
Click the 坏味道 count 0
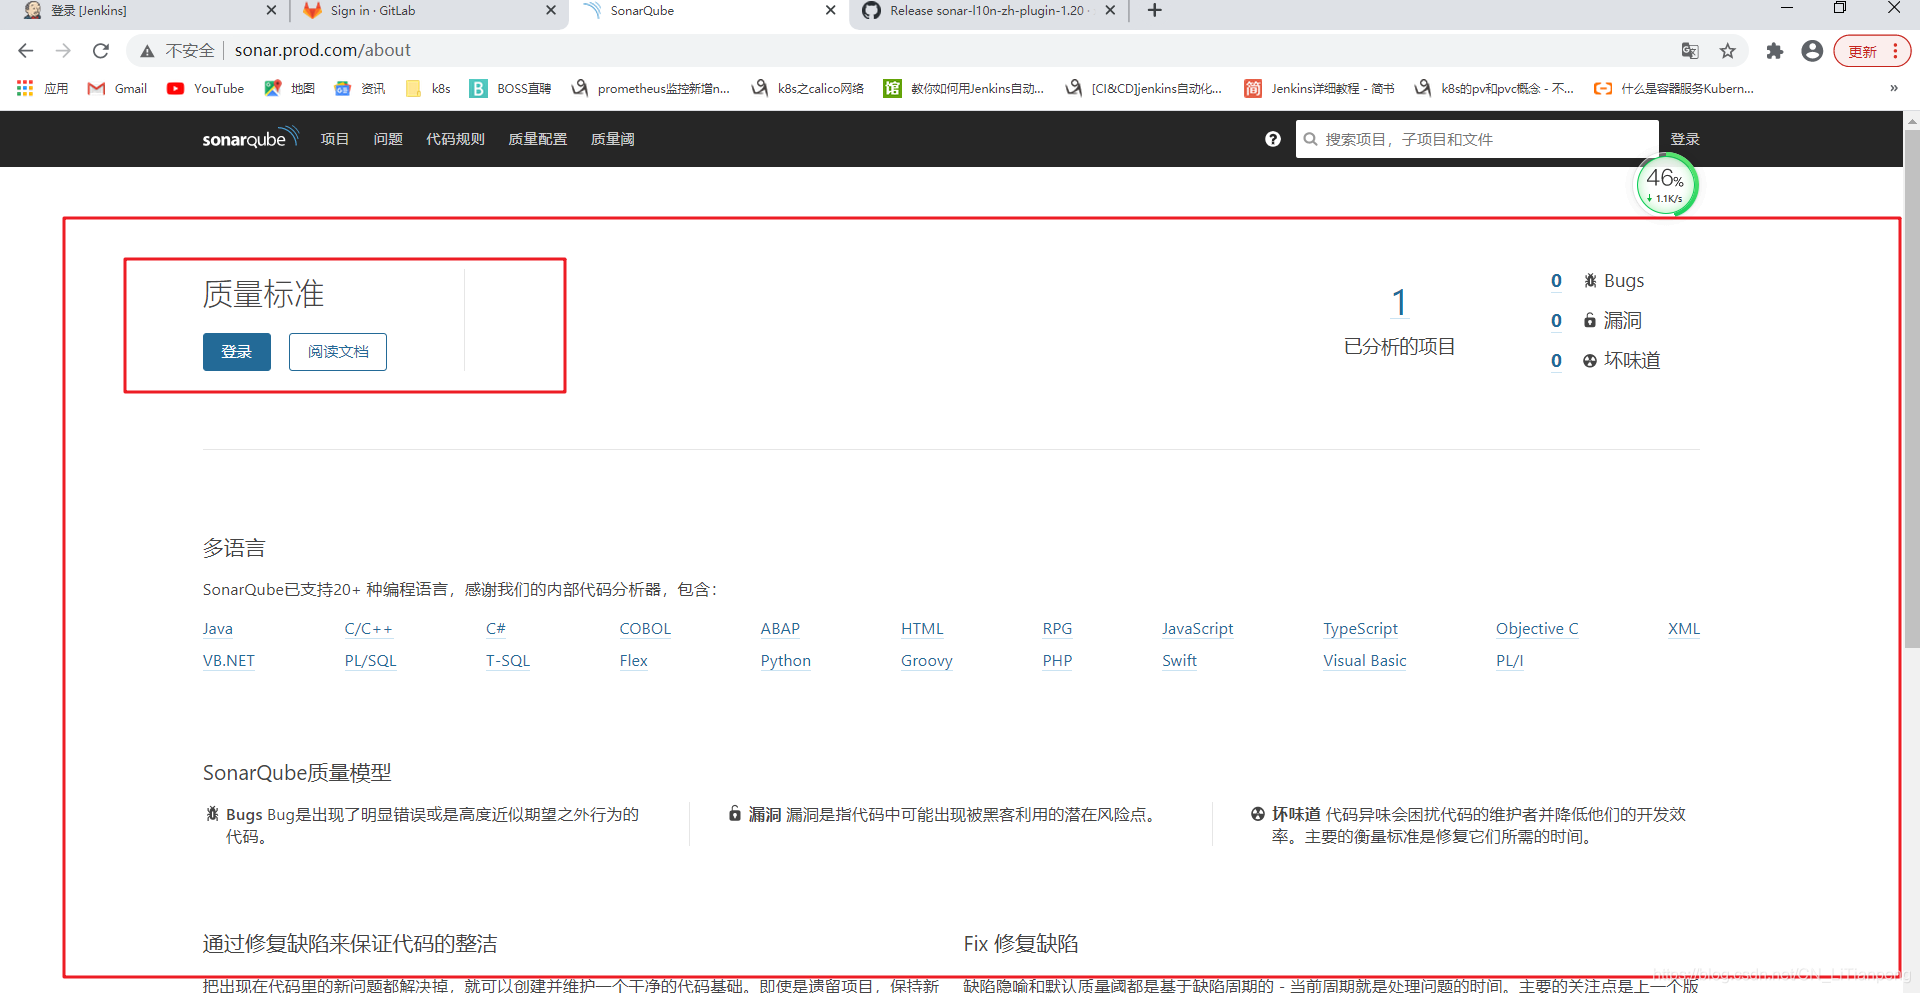[1556, 361]
